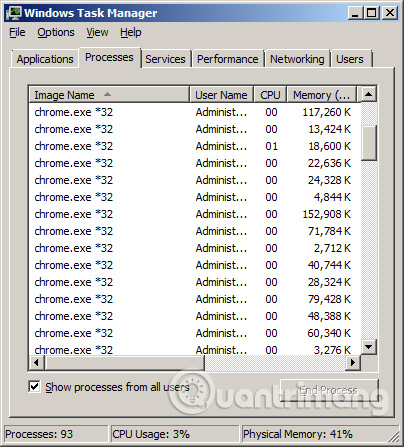Select the chrome.exe row using 28,324 K
404x447 pixels.
pyautogui.click(x=195, y=282)
